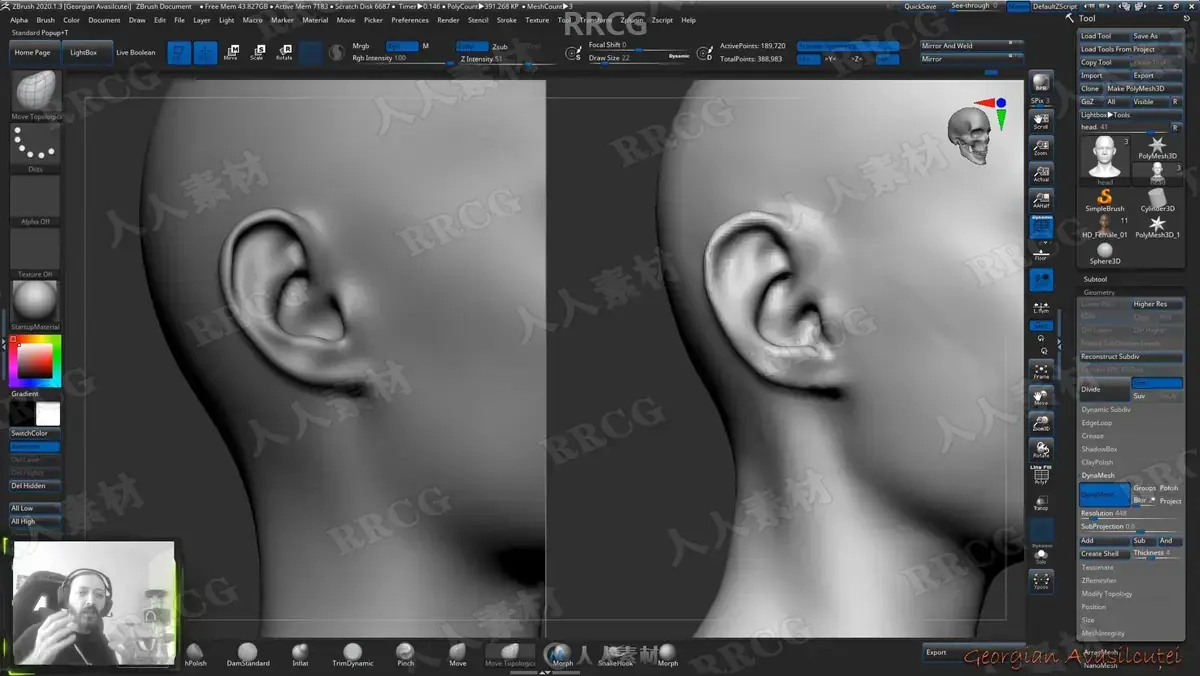
Task: Select the TrimDynamic brush
Action: click(353, 655)
